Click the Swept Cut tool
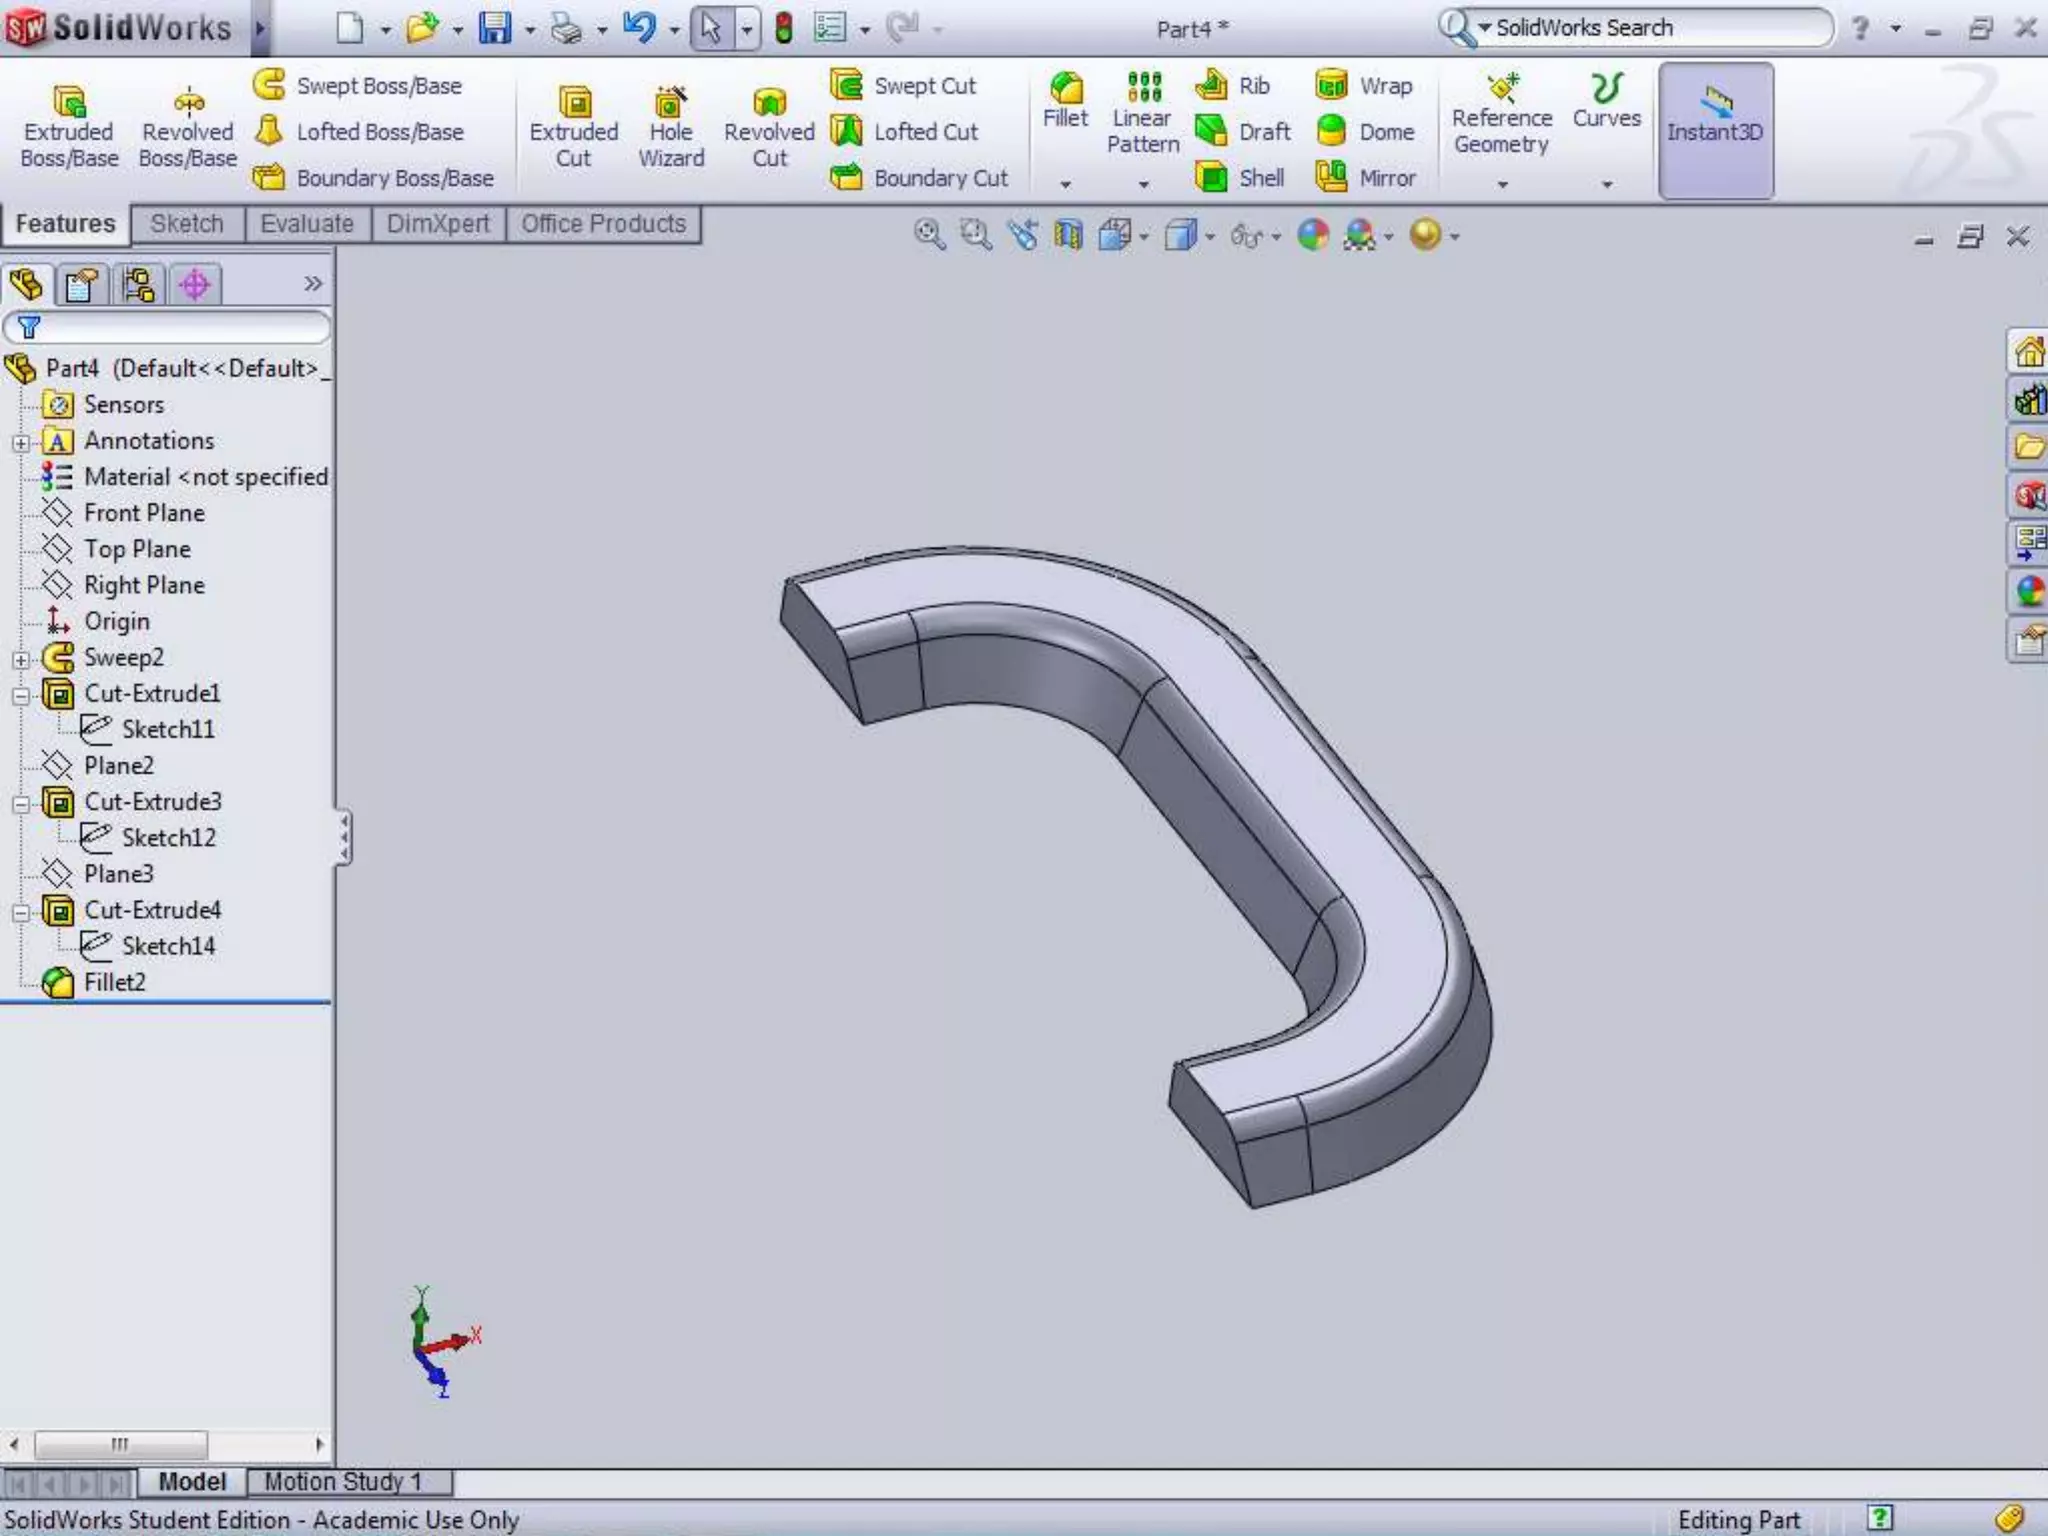This screenshot has height=1536, width=2048. pyautogui.click(x=904, y=86)
